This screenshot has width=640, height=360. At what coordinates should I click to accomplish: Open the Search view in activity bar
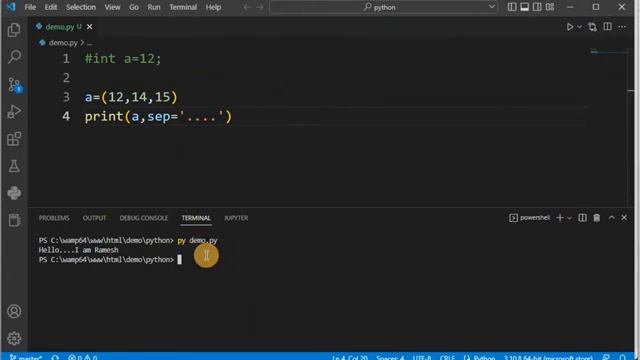(14, 57)
